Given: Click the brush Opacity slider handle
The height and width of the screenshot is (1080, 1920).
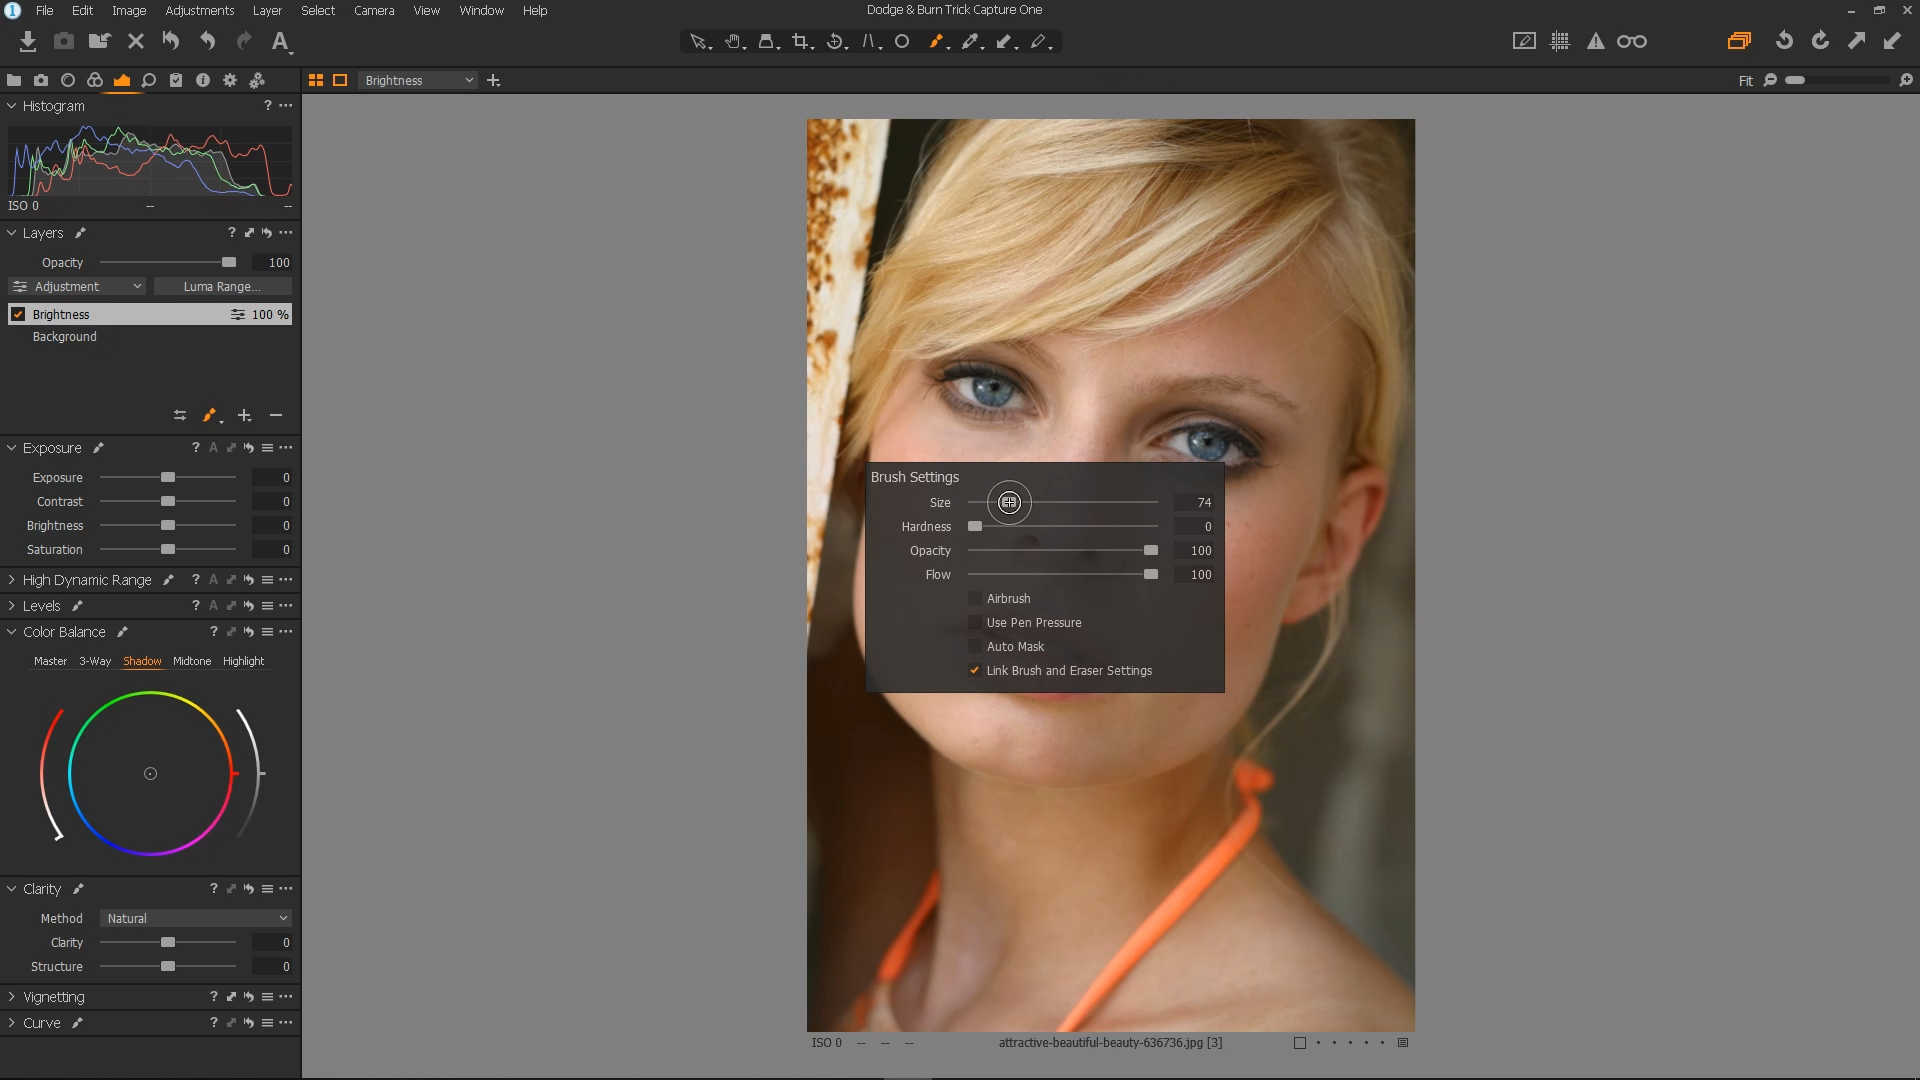Looking at the screenshot, I should [1151, 550].
